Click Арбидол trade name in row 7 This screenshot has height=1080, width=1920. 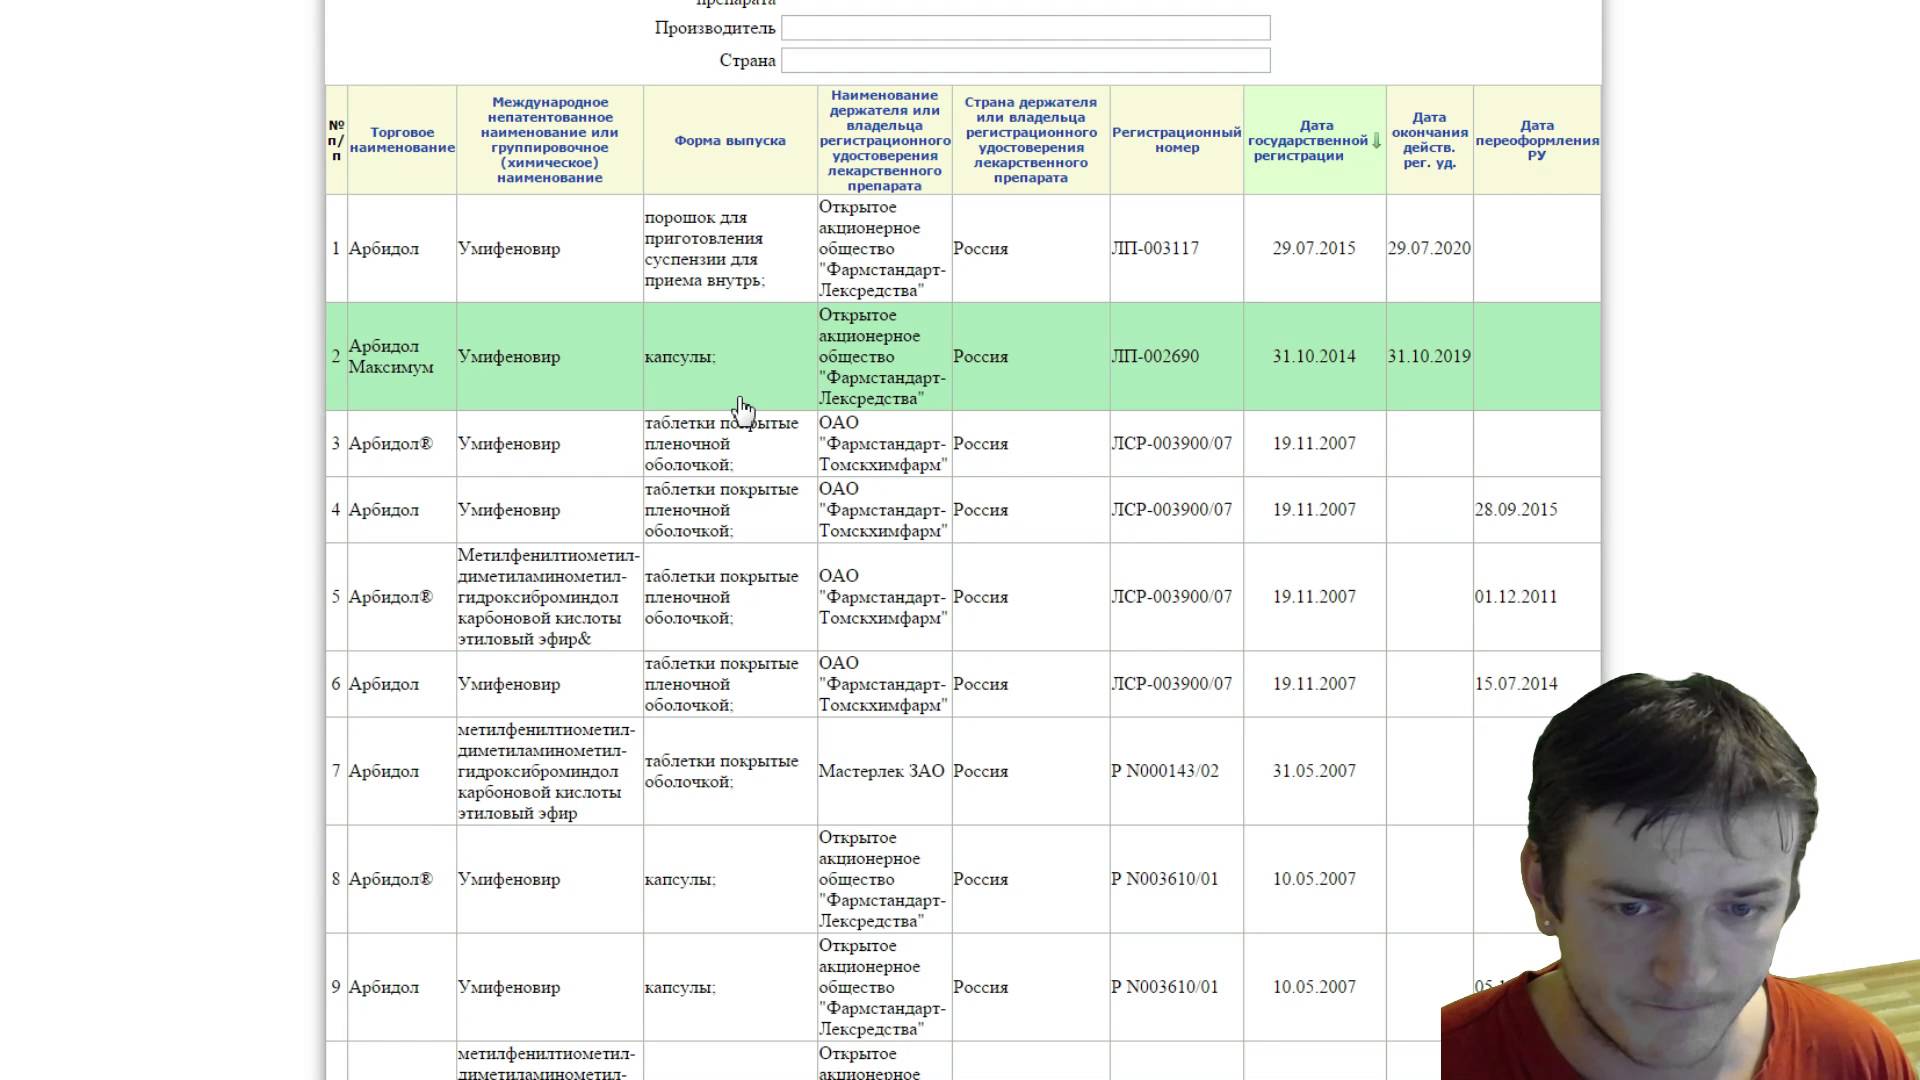pyautogui.click(x=384, y=771)
